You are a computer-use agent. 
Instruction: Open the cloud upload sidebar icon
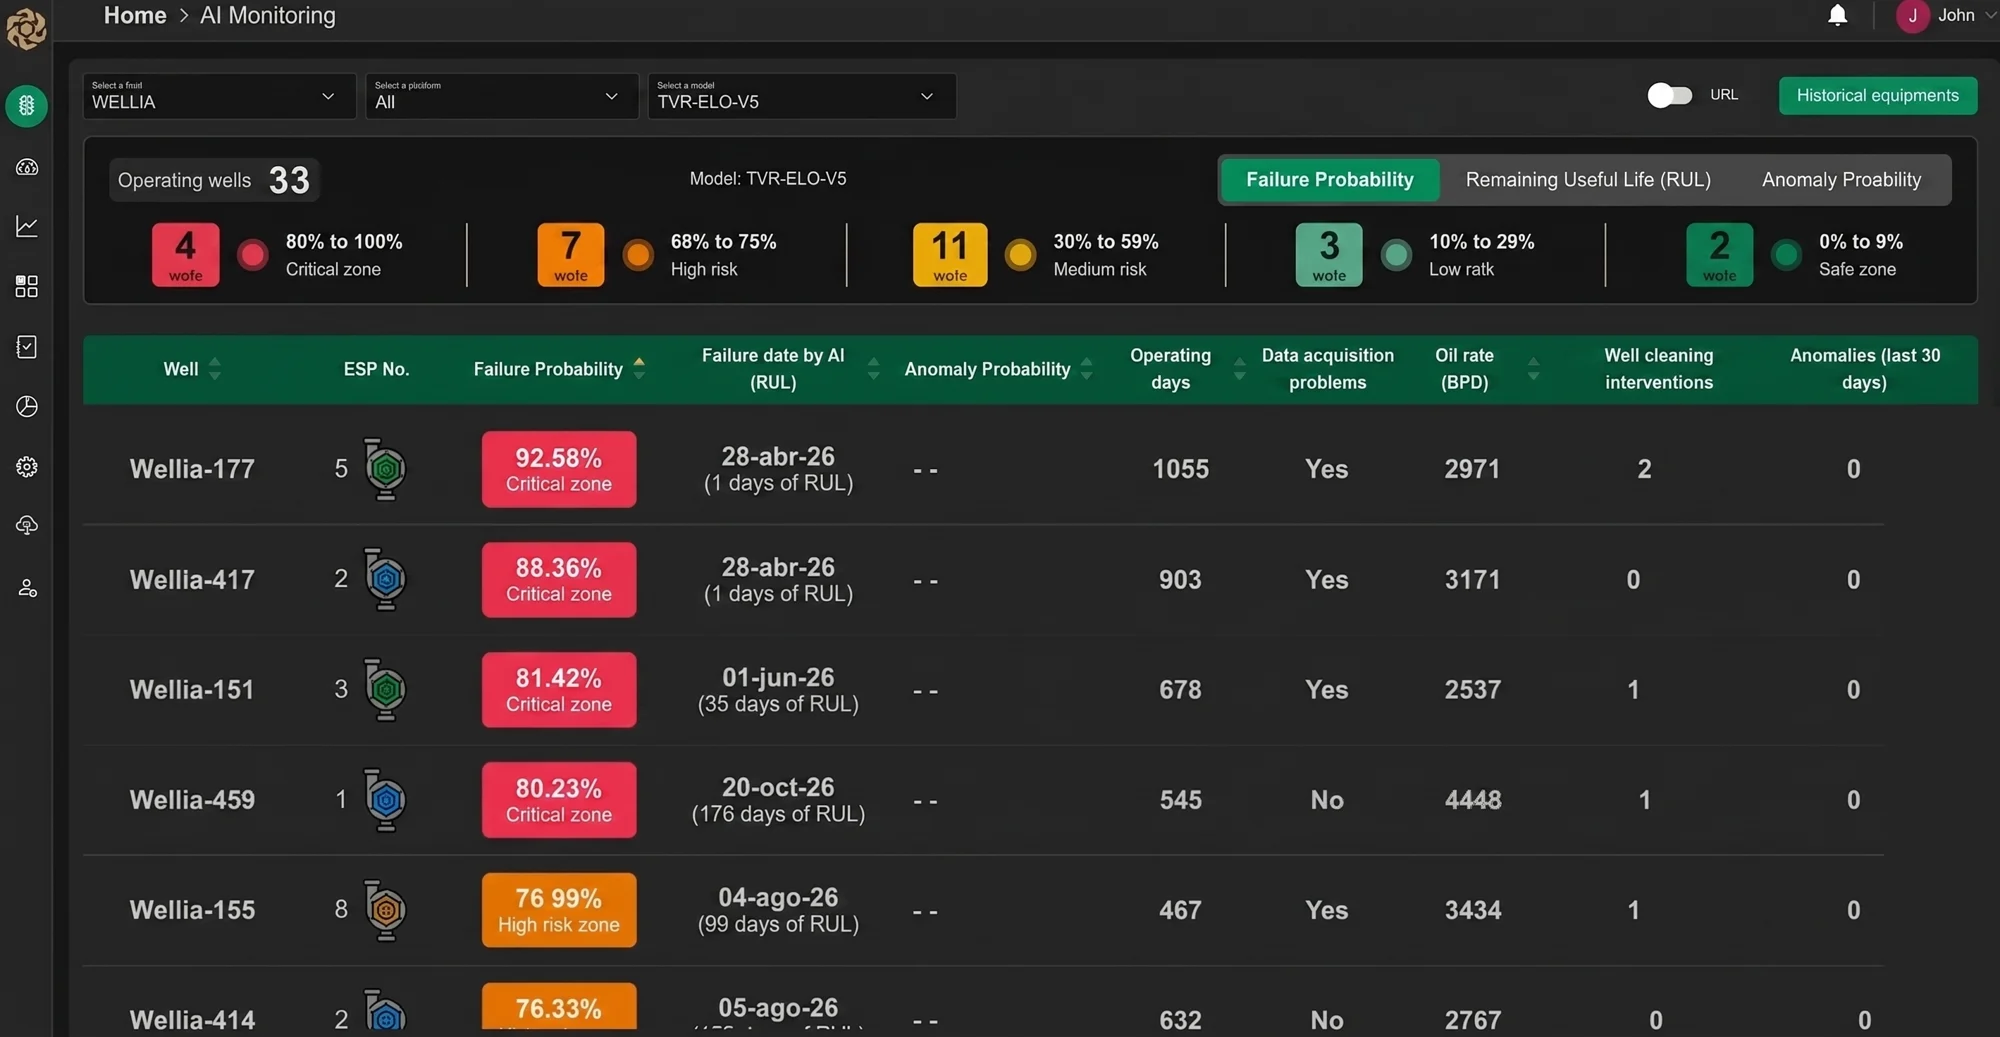(27, 526)
